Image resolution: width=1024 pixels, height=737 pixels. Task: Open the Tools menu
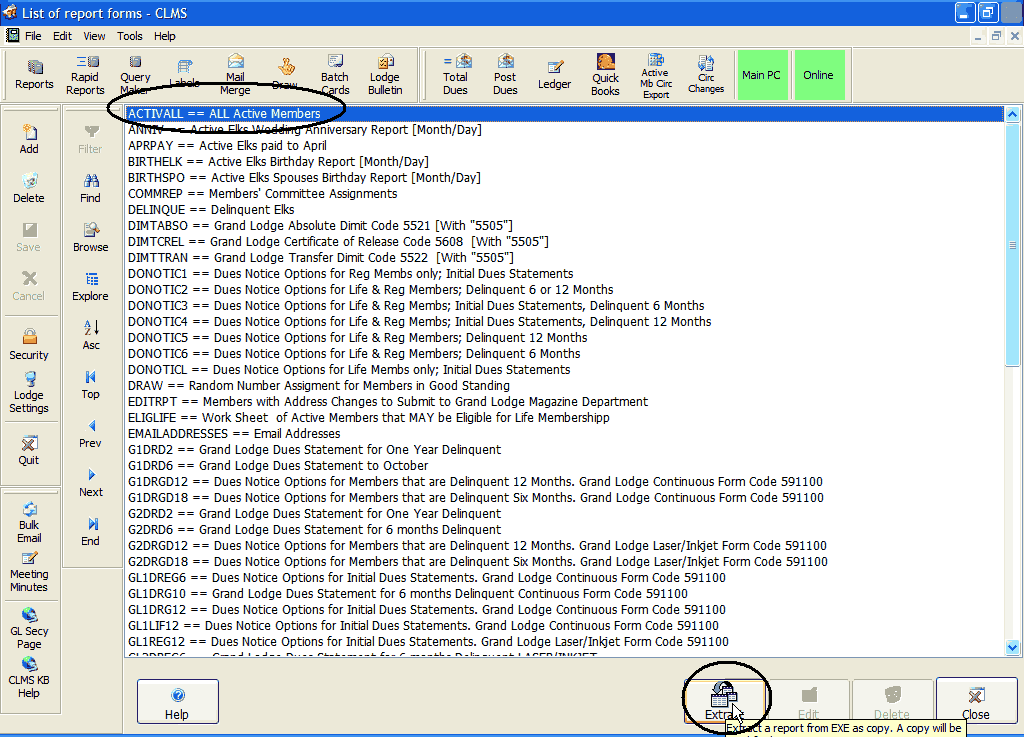pyautogui.click(x=130, y=36)
